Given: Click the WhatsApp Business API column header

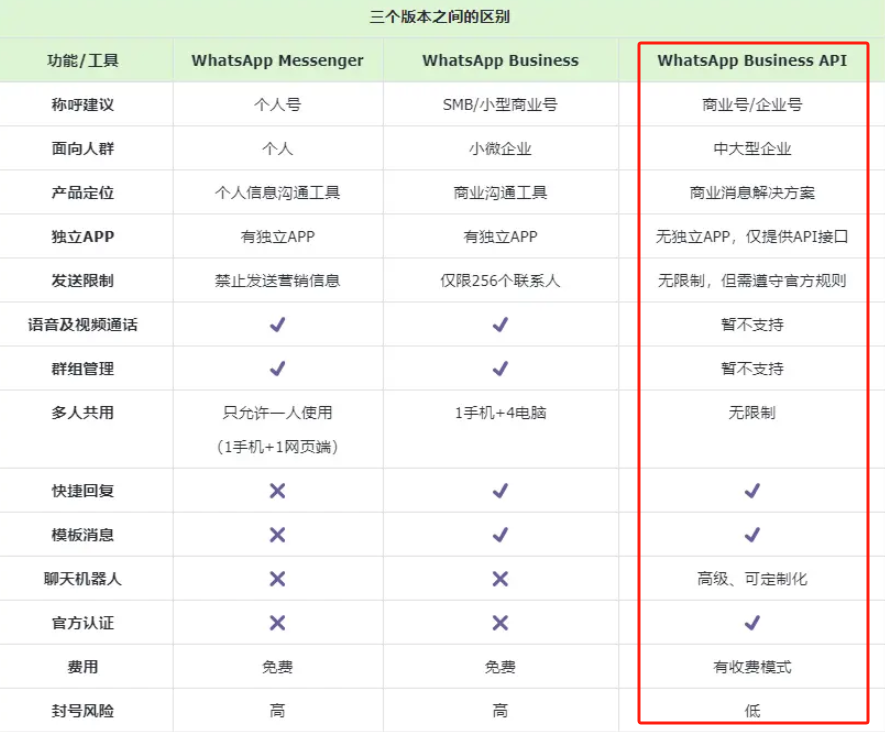Looking at the screenshot, I should (752, 60).
